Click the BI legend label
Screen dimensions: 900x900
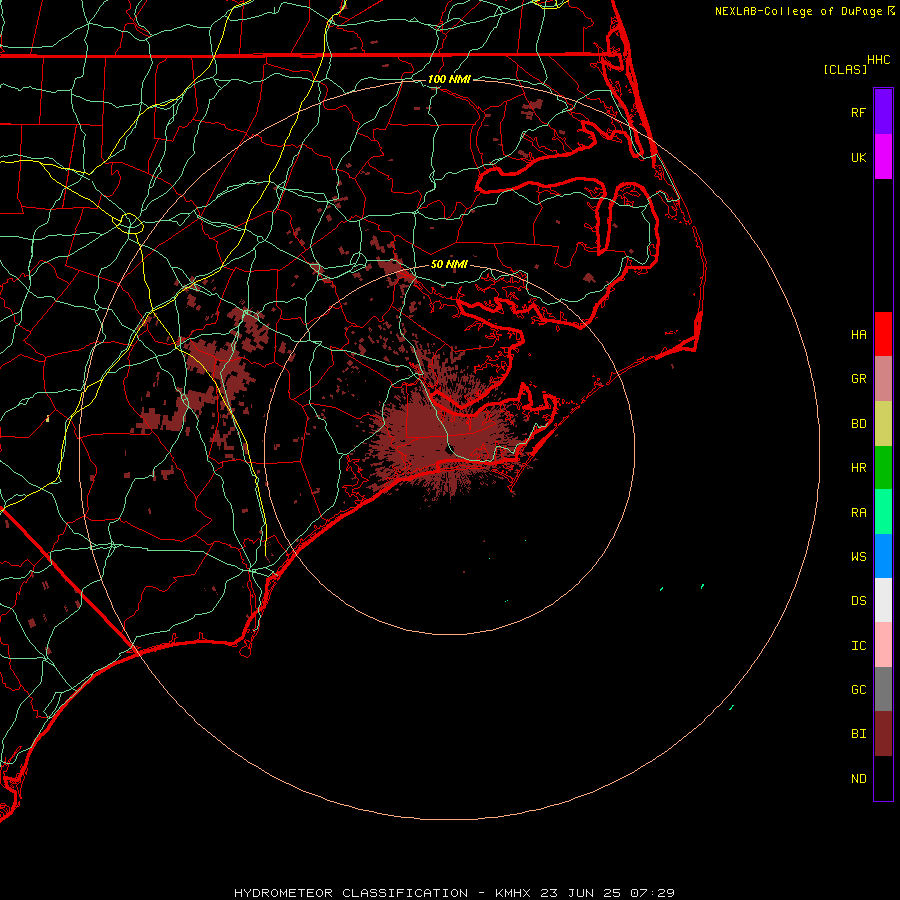tap(858, 734)
